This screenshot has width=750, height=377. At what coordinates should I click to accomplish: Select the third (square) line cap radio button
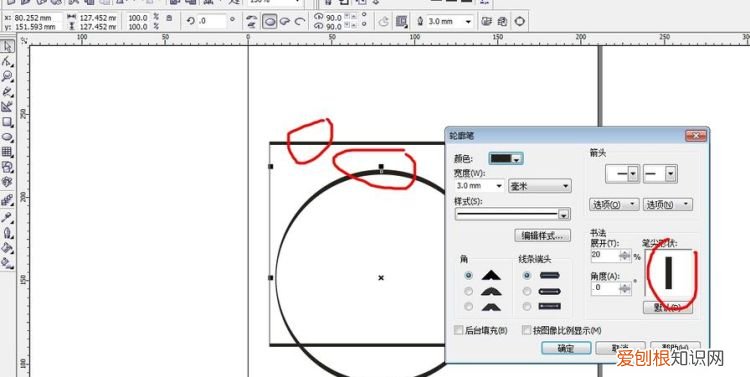527,307
